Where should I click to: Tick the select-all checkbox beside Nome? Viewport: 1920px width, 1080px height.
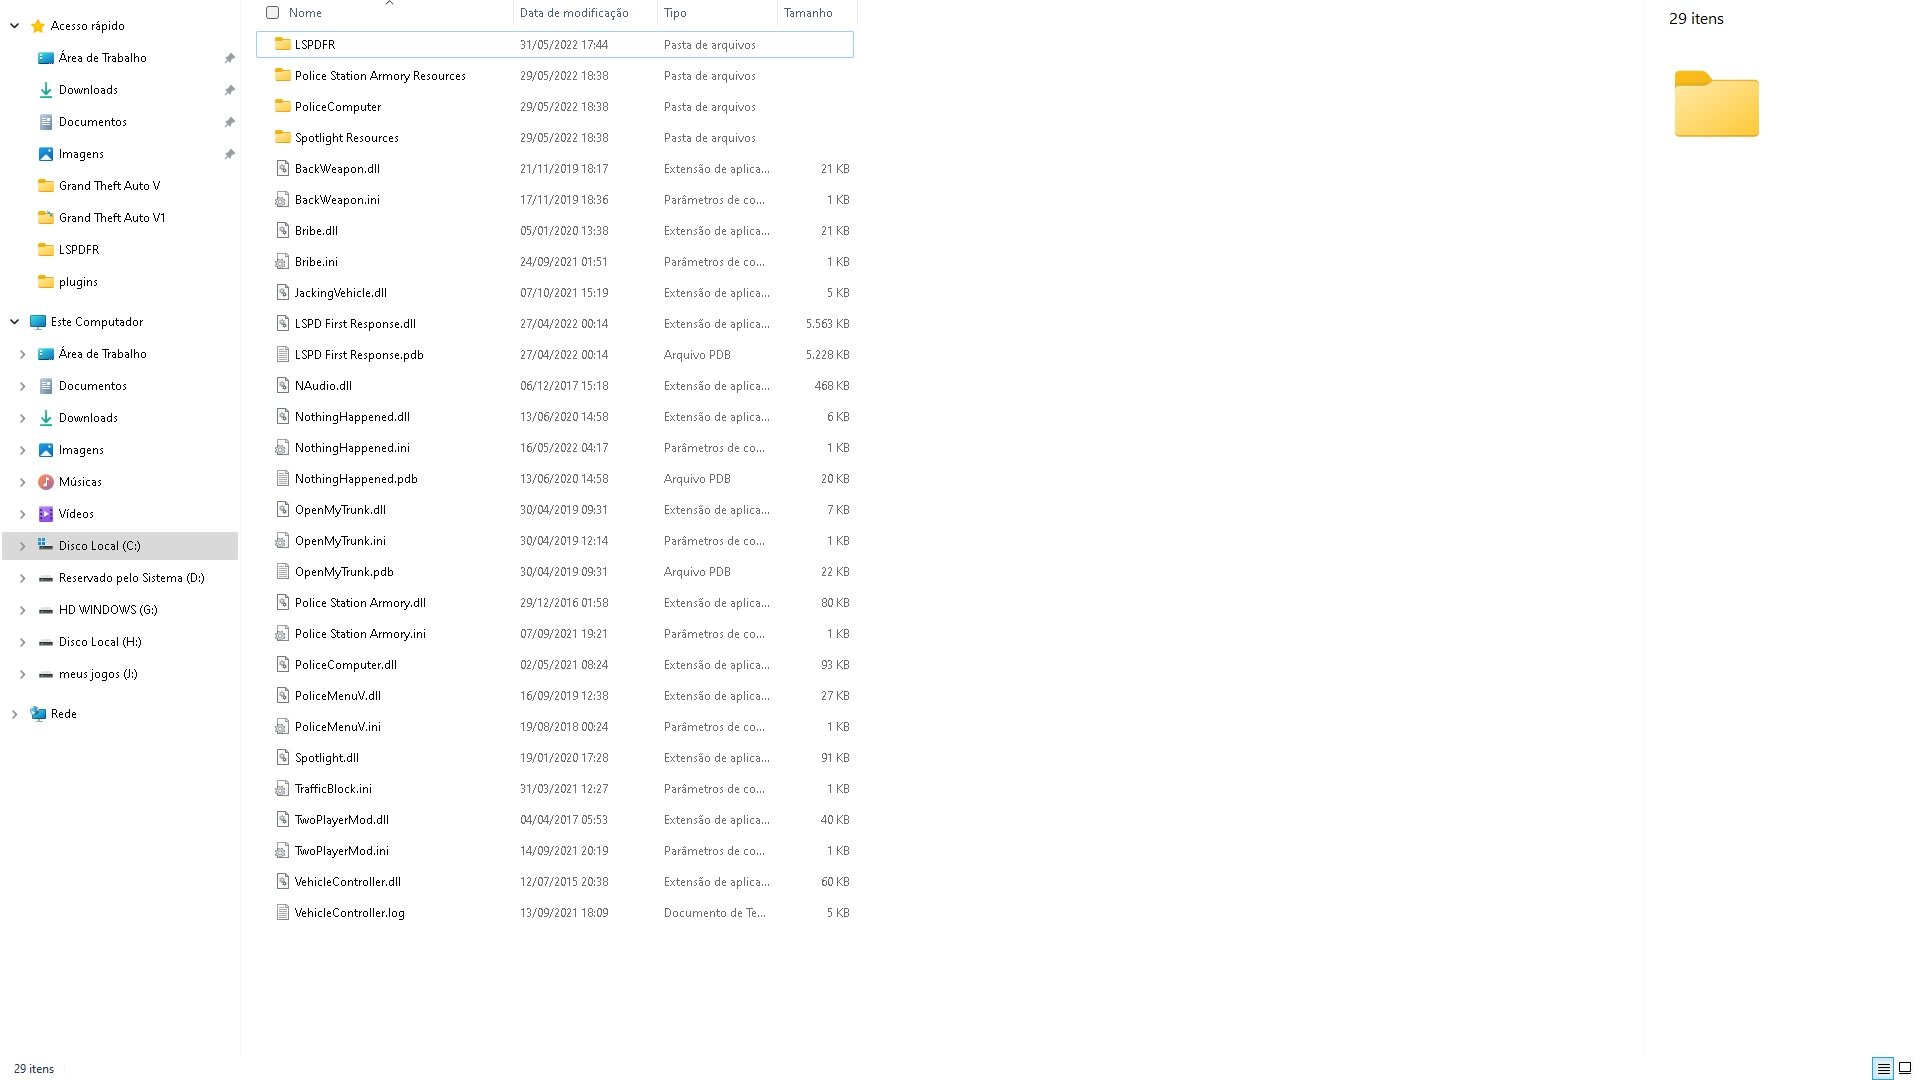pos(272,13)
